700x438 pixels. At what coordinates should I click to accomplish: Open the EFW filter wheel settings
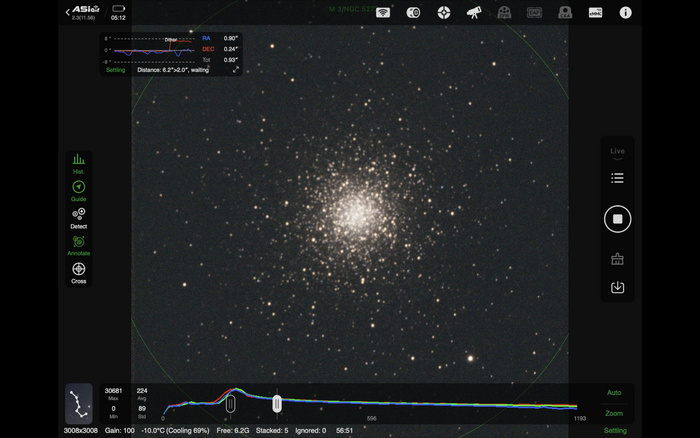(x=504, y=13)
